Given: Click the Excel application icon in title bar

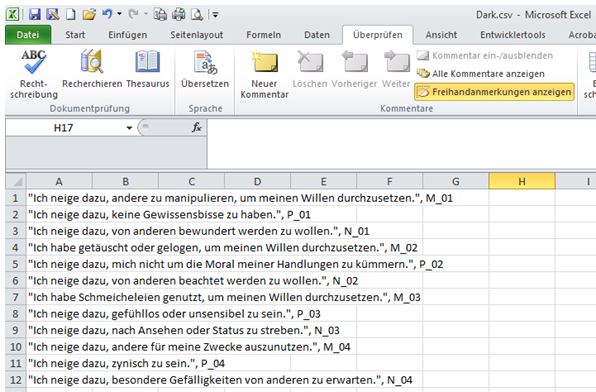Looking at the screenshot, I should [13, 15].
